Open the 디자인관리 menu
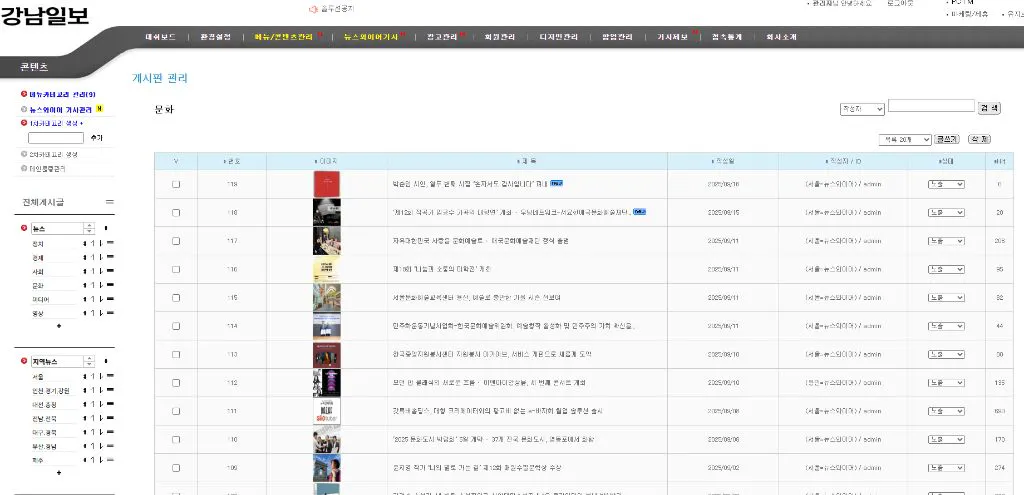 pos(558,37)
